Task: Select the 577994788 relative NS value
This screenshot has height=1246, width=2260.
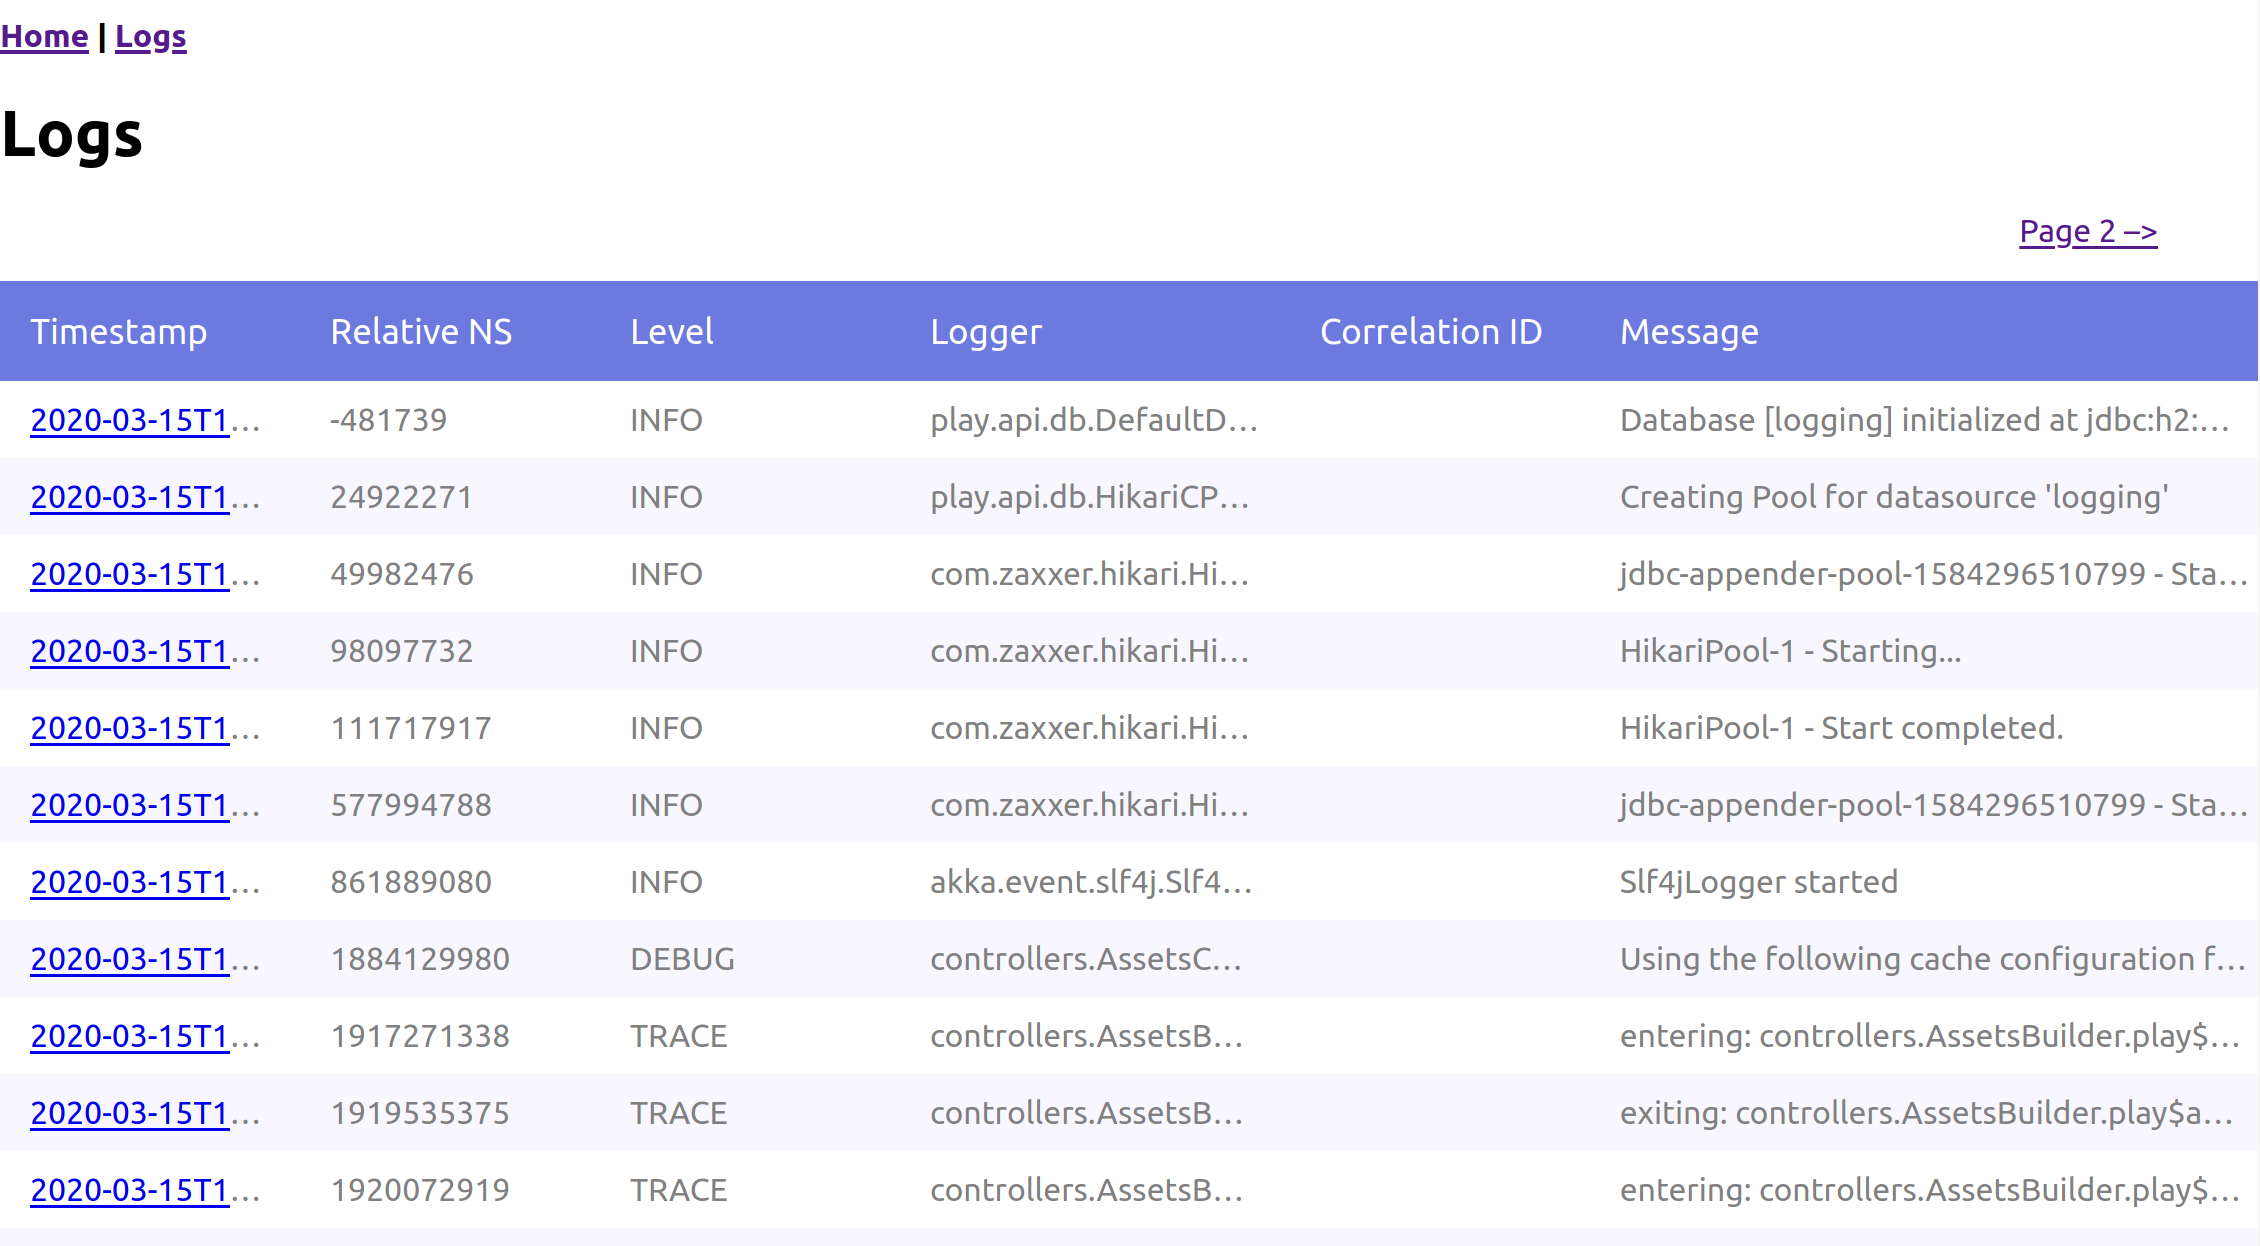Action: pos(411,805)
